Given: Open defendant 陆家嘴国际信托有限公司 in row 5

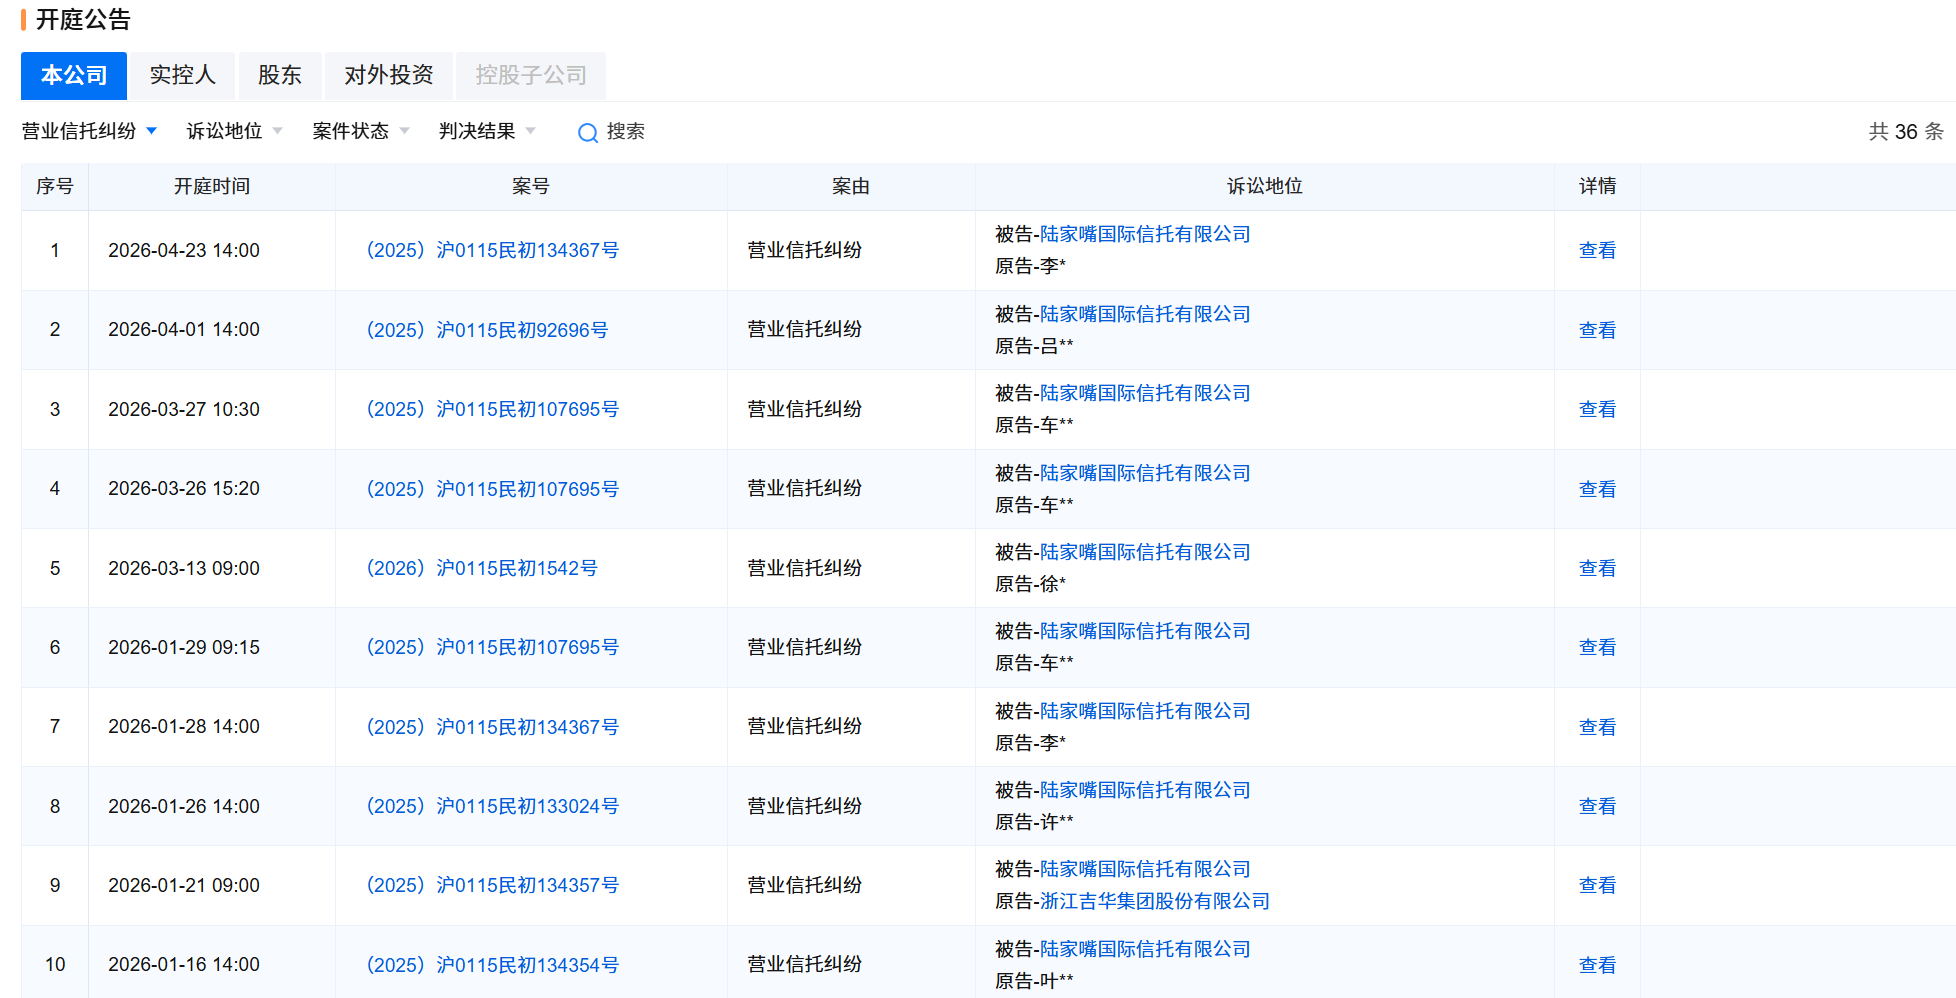Looking at the screenshot, I should point(1145,552).
